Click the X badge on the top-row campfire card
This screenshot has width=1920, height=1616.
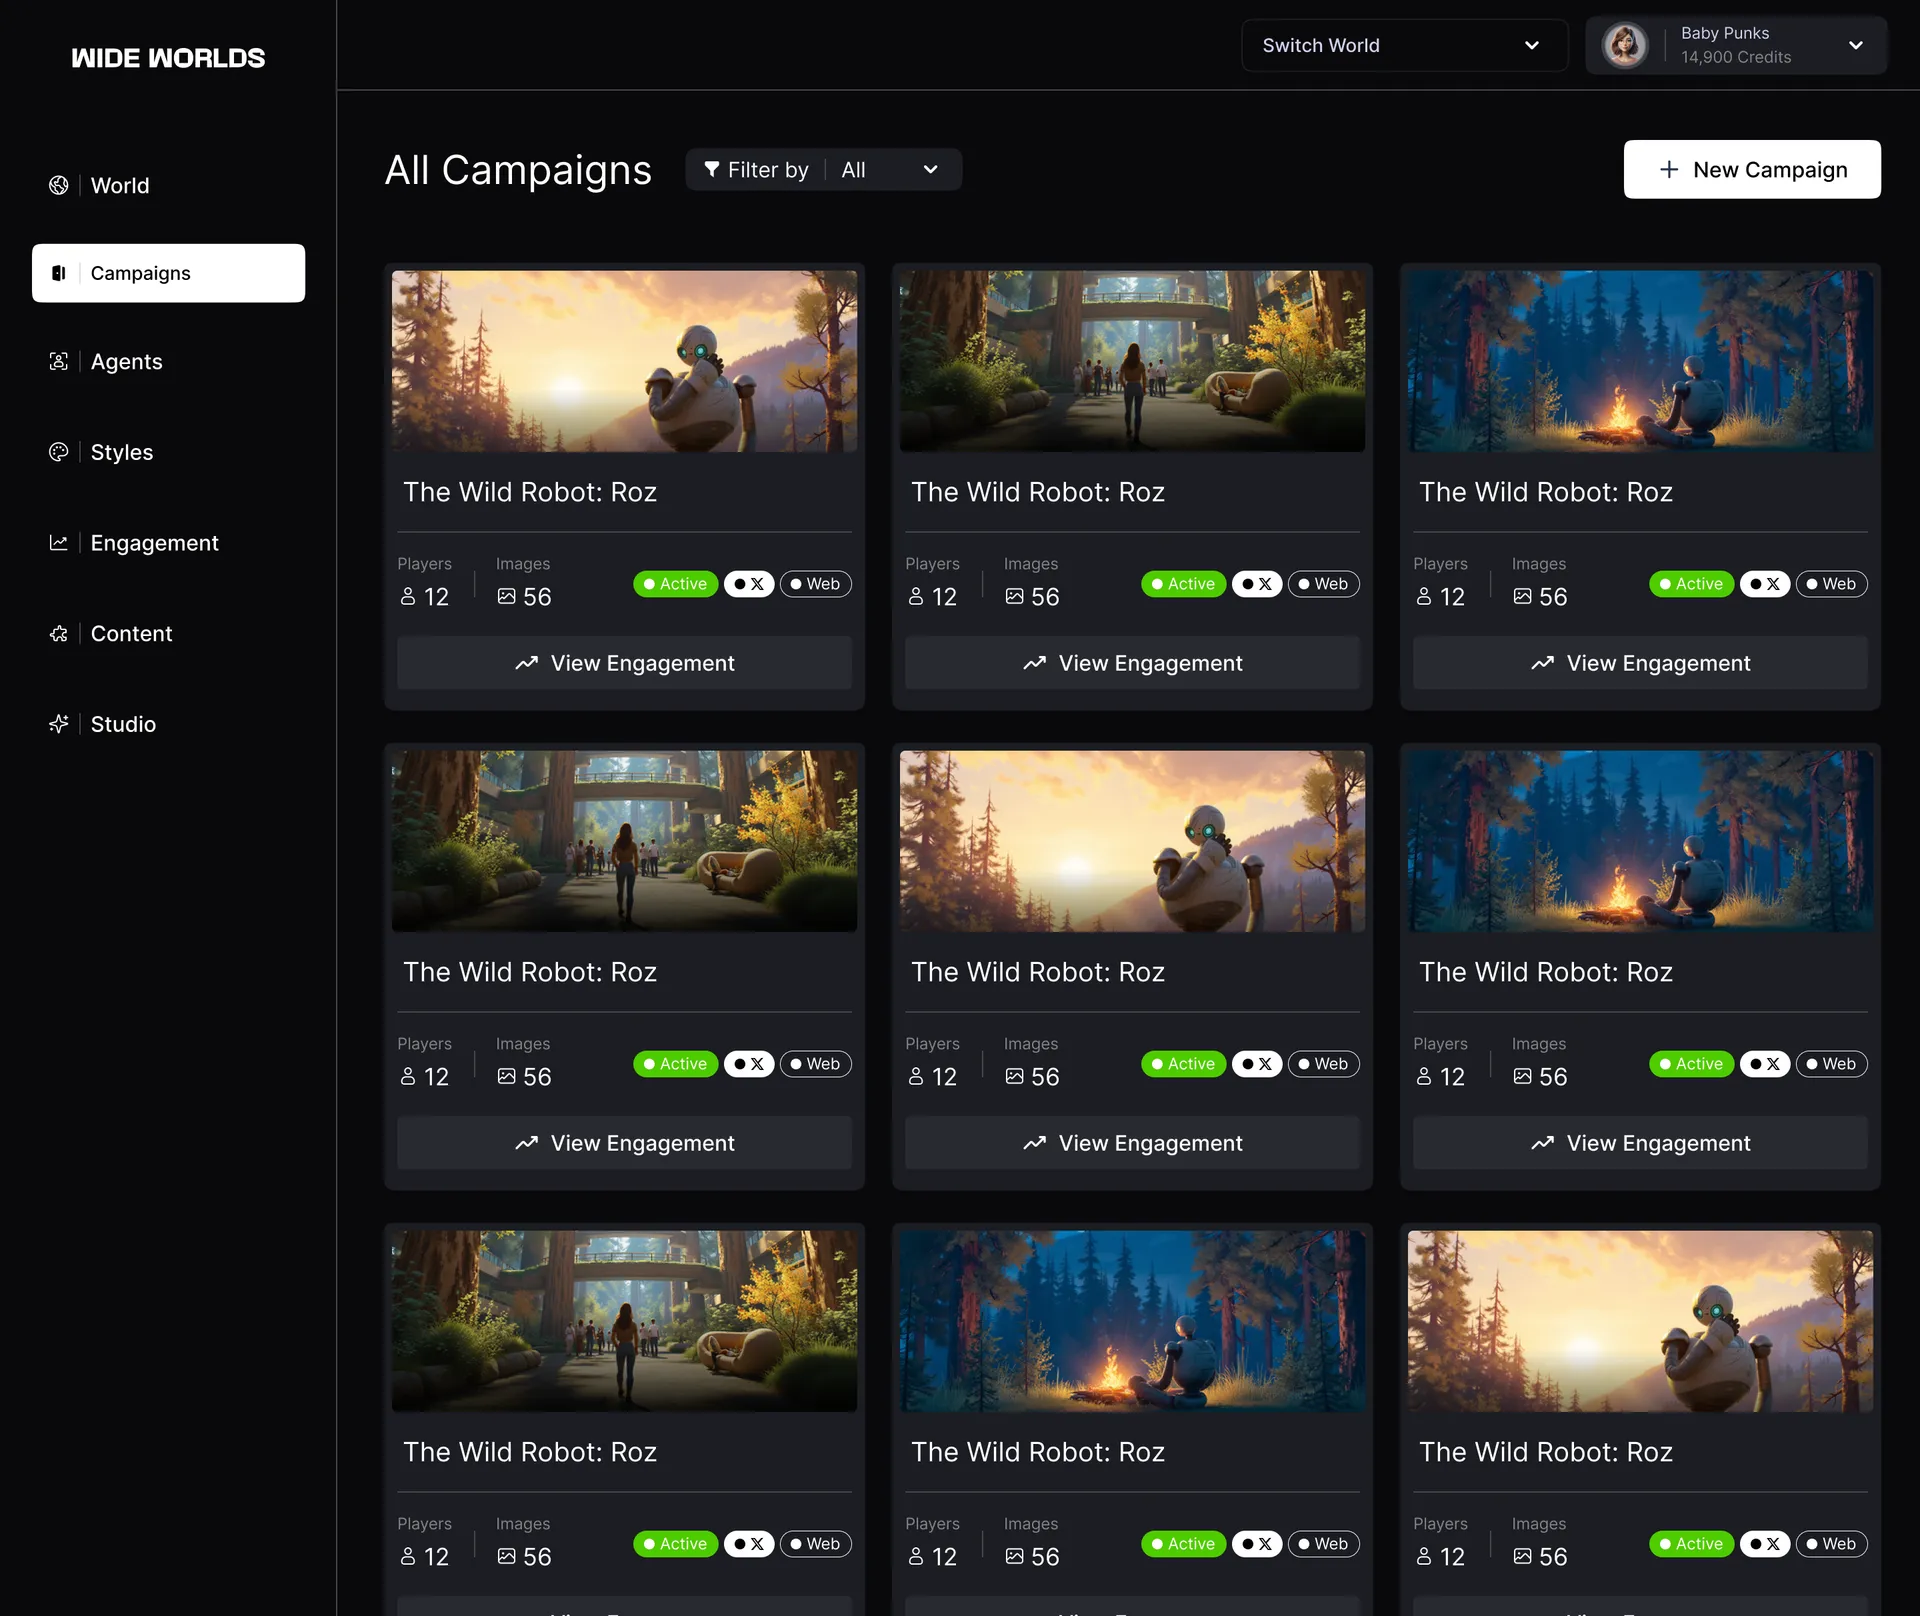click(x=1765, y=584)
